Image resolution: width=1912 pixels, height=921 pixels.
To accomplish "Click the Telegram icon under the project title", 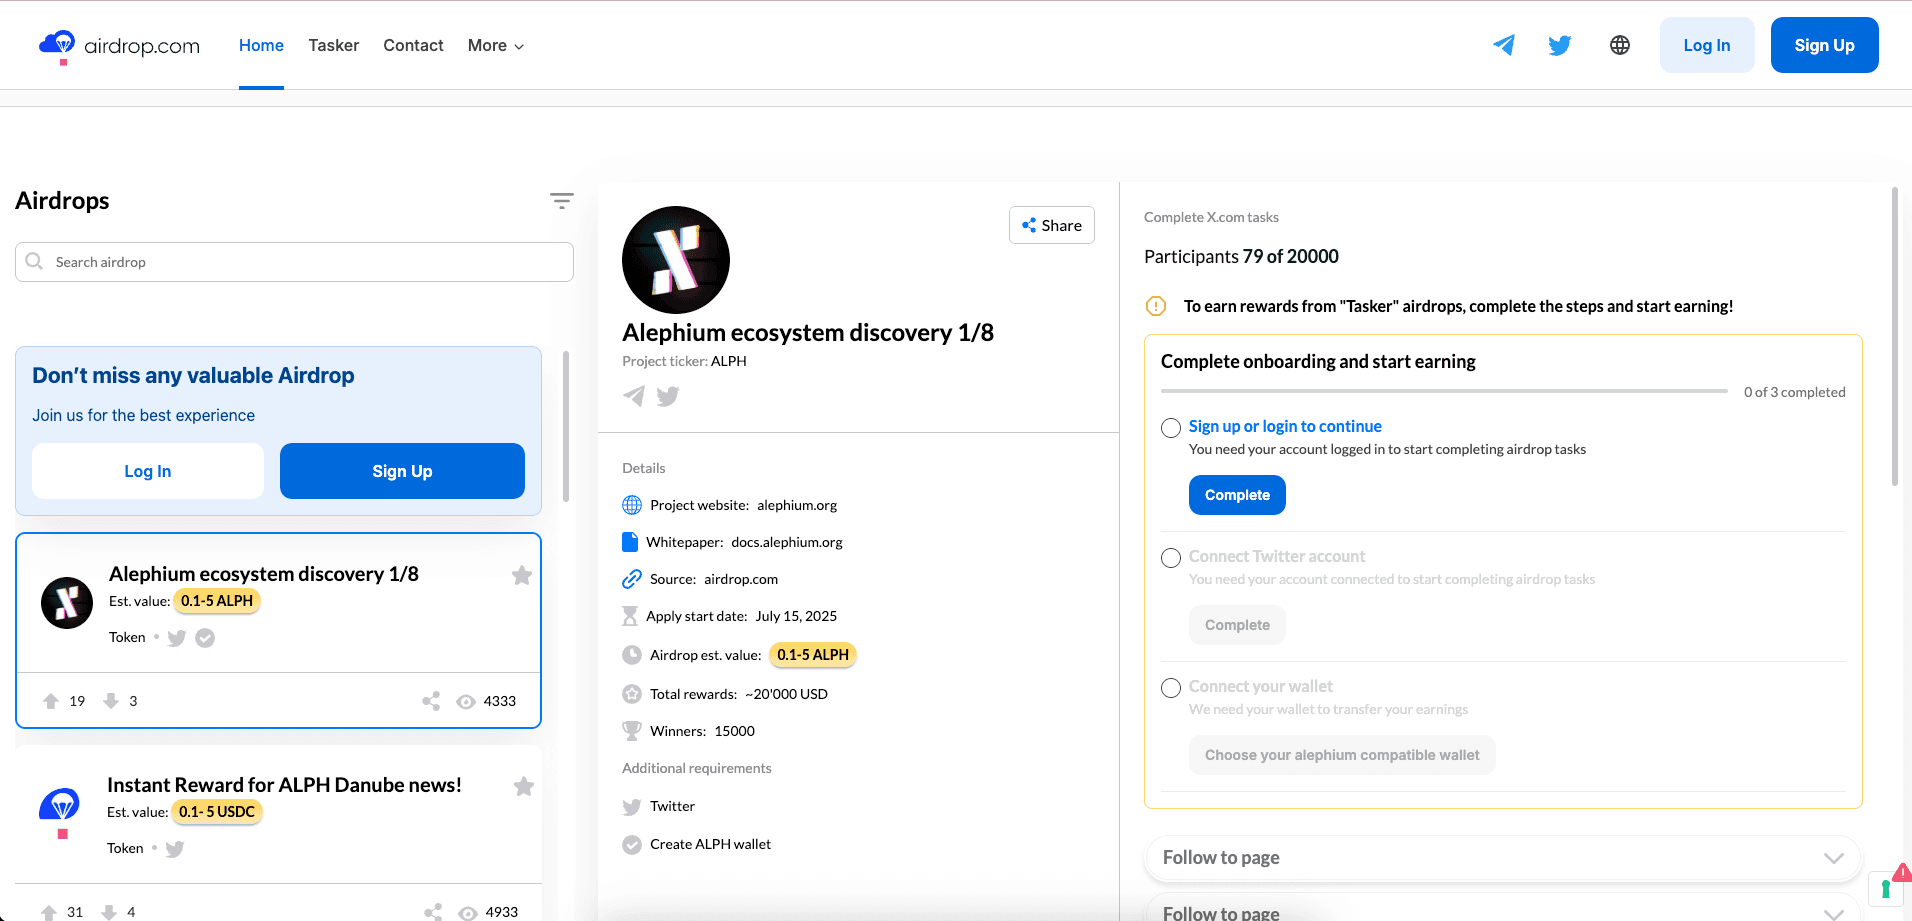I will [x=634, y=396].
